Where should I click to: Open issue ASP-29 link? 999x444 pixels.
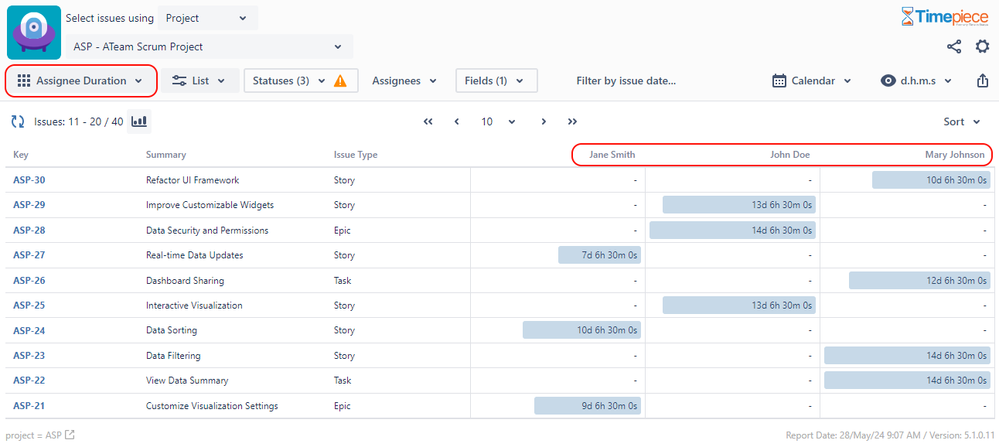[x=29, y=205]
